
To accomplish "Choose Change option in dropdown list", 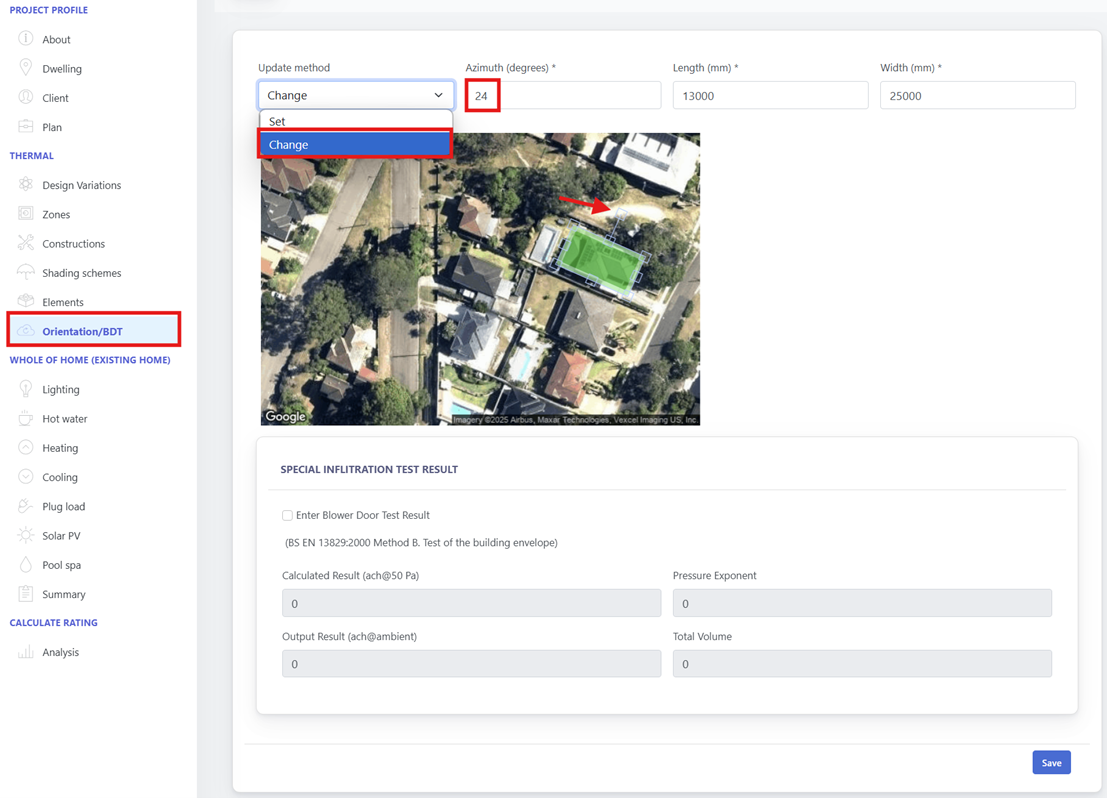I will coord(356,145).
